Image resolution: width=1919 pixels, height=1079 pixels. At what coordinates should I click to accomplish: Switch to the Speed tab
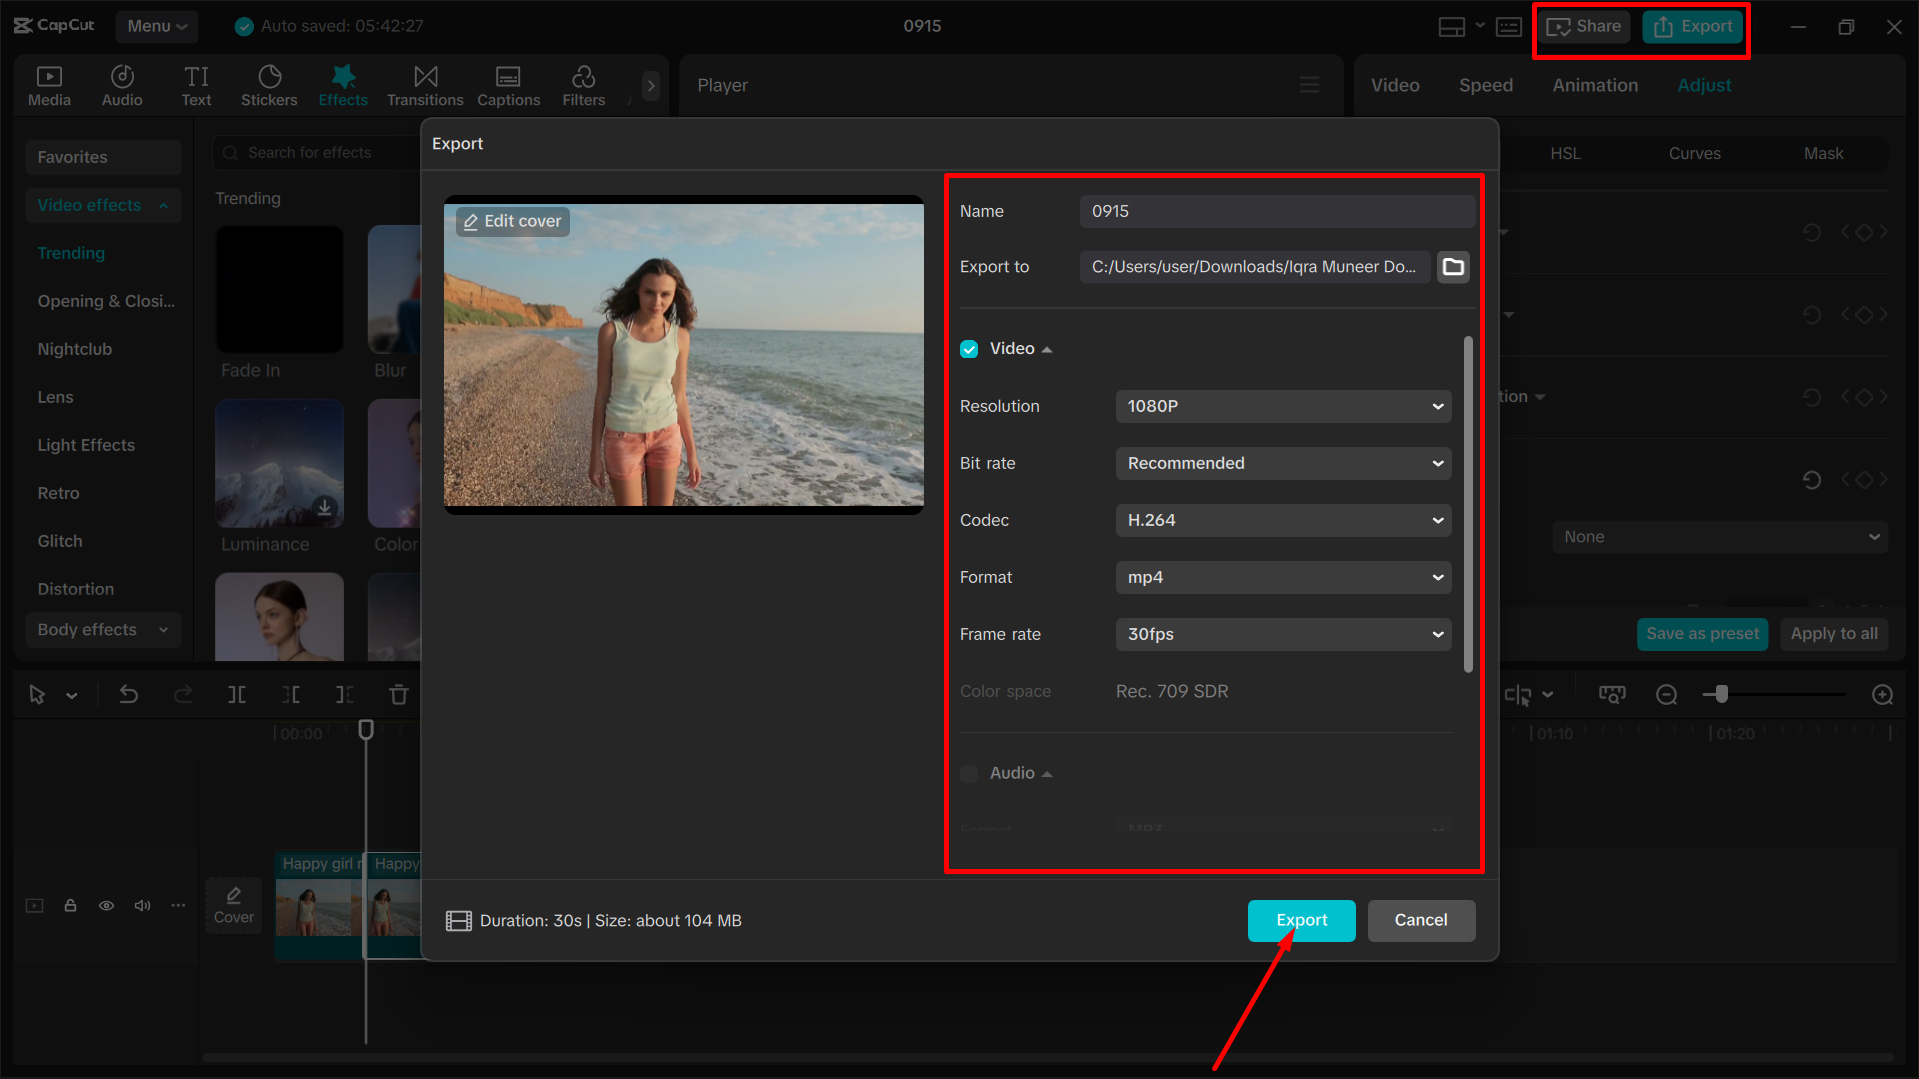click(x=1485, y=85)
